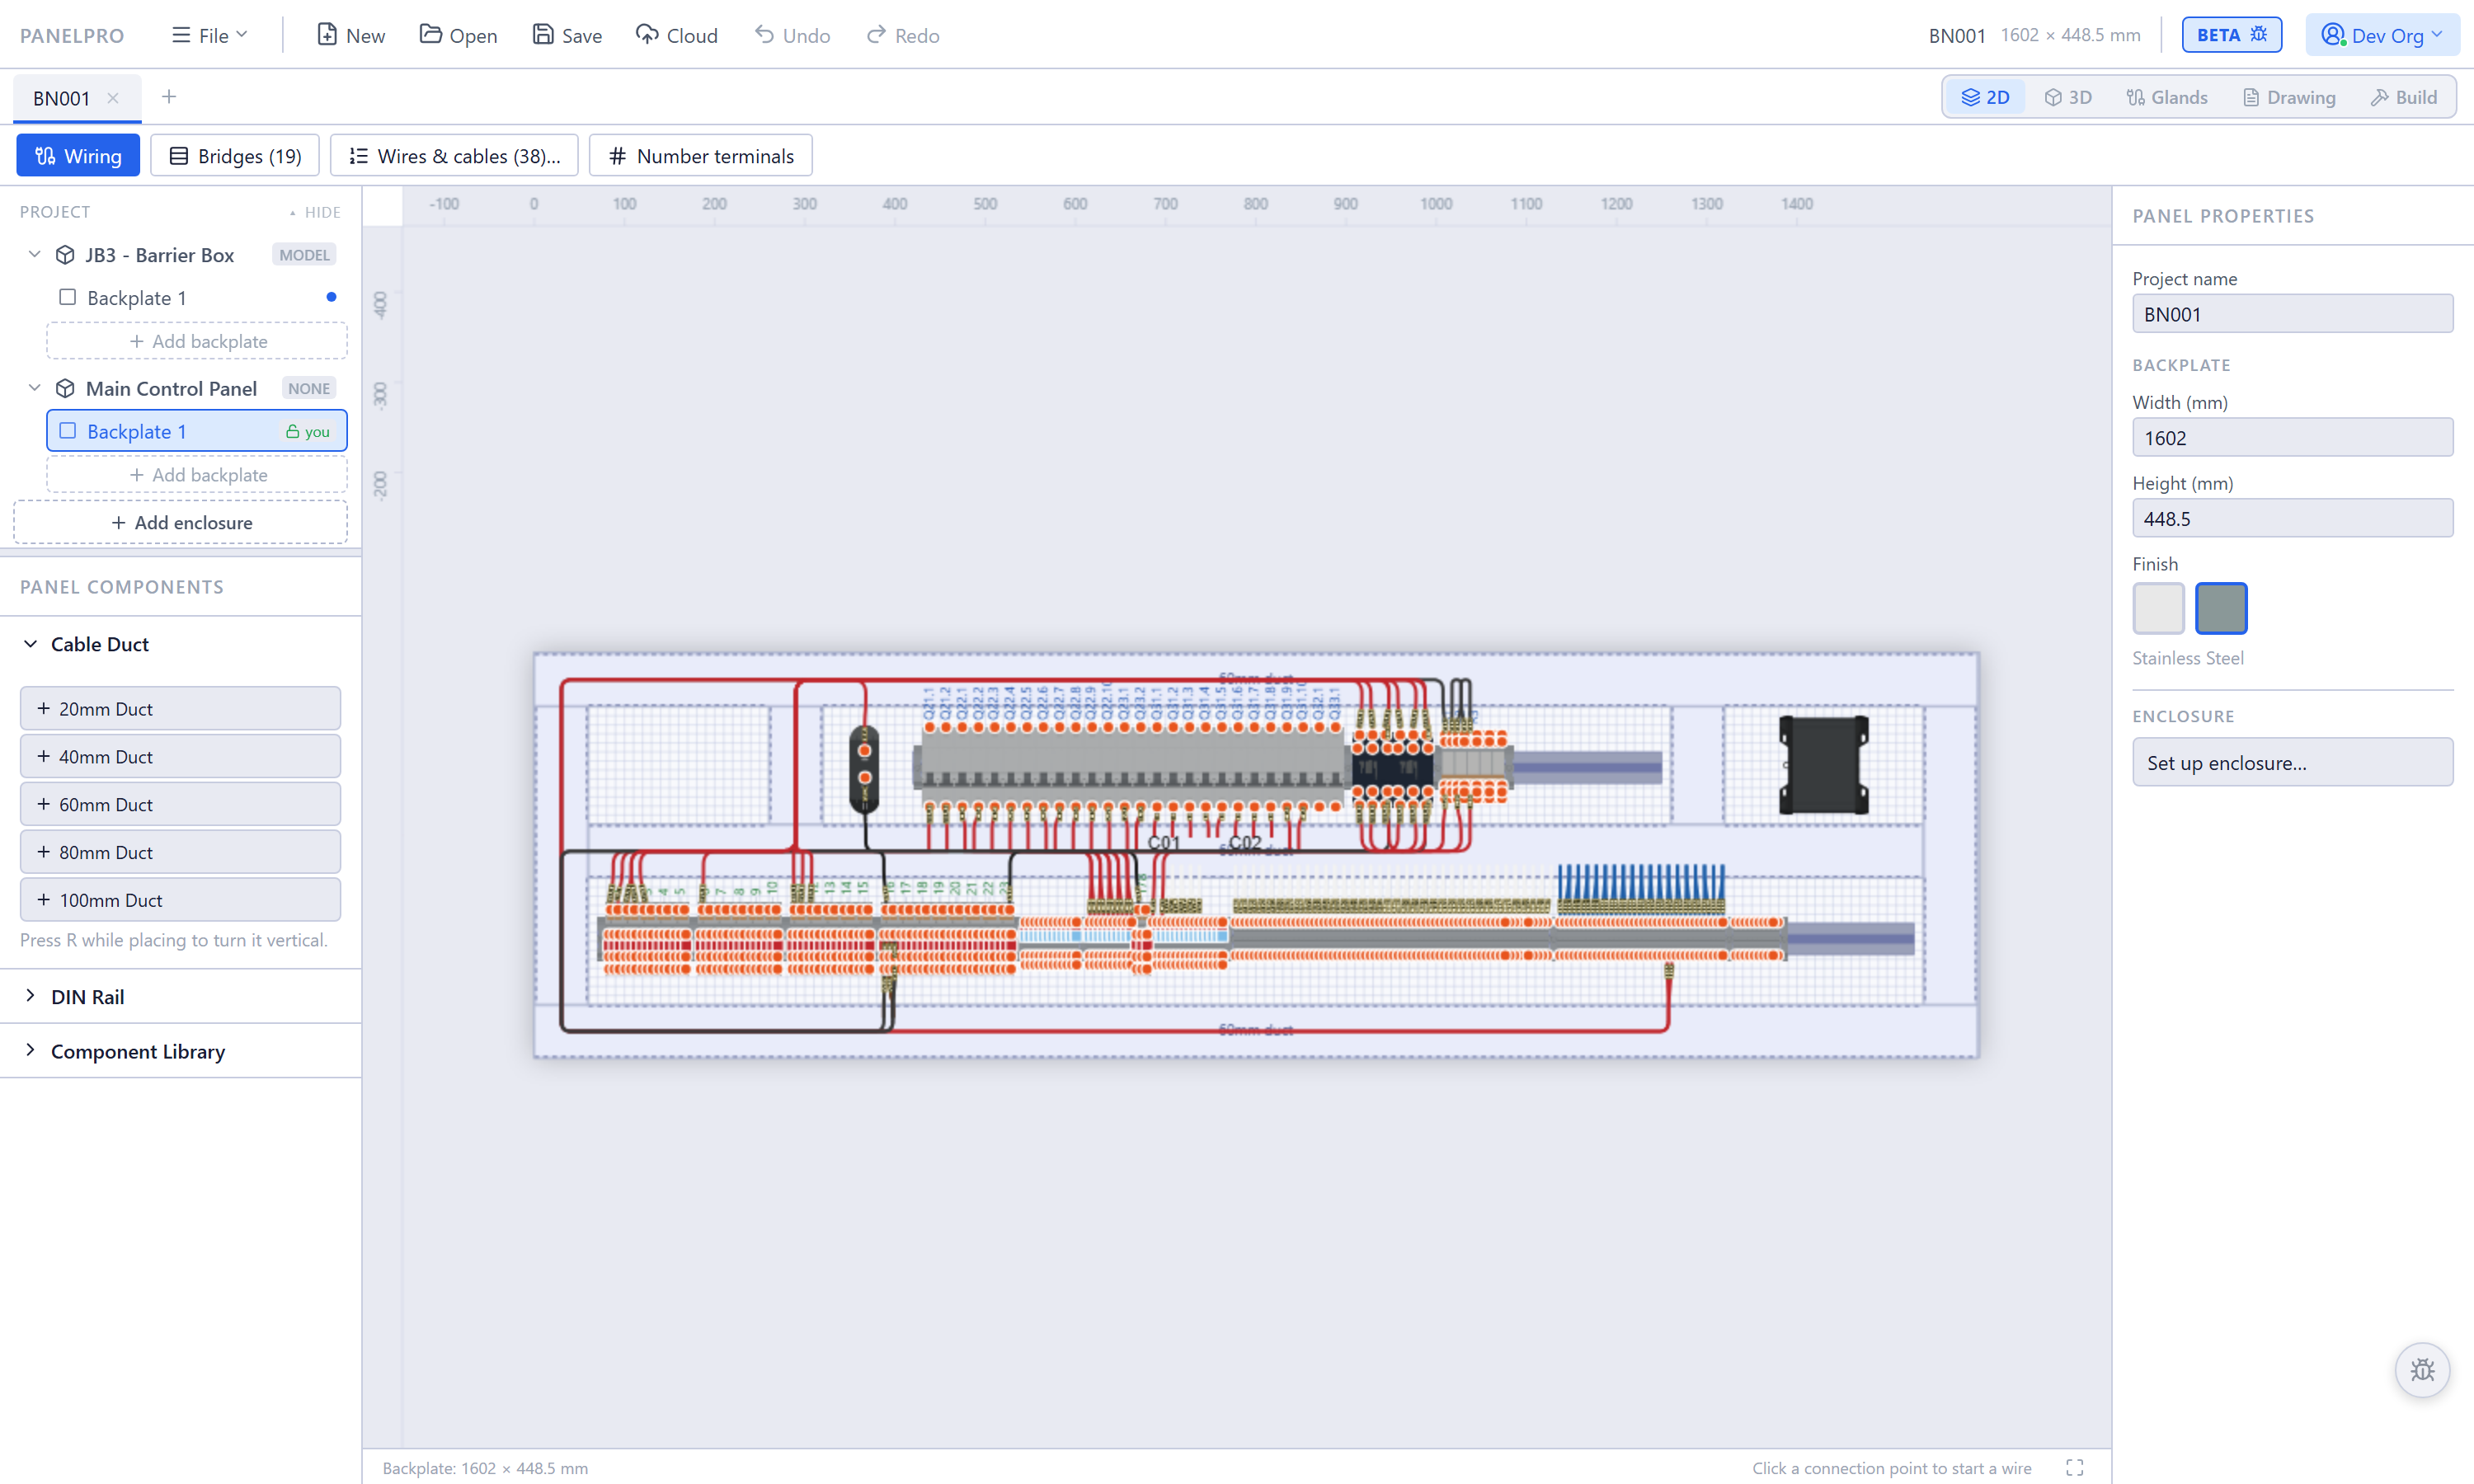Toggle the Wiring mode button
Viewport: 2474px width, 1484px height.
click(x=78, y=156)
